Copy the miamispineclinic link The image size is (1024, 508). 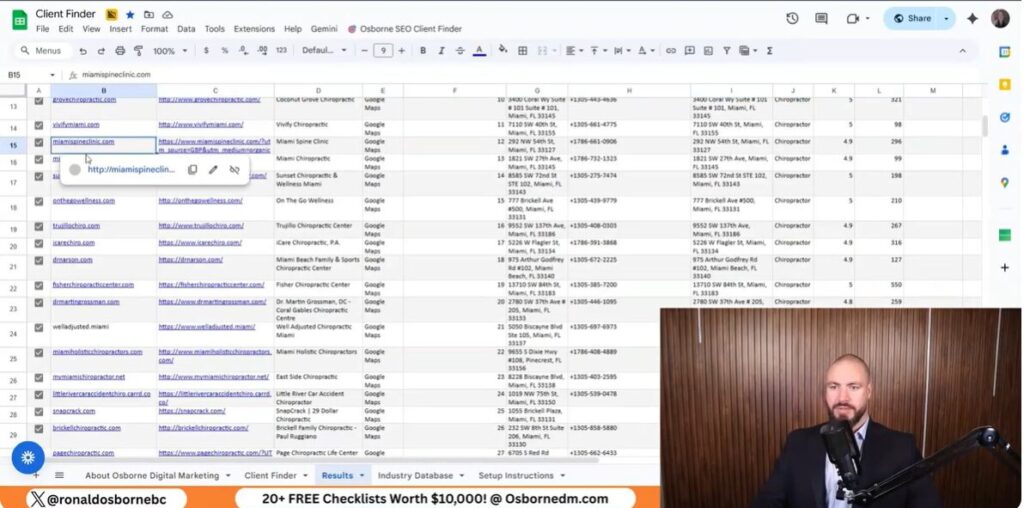(193, 170)
